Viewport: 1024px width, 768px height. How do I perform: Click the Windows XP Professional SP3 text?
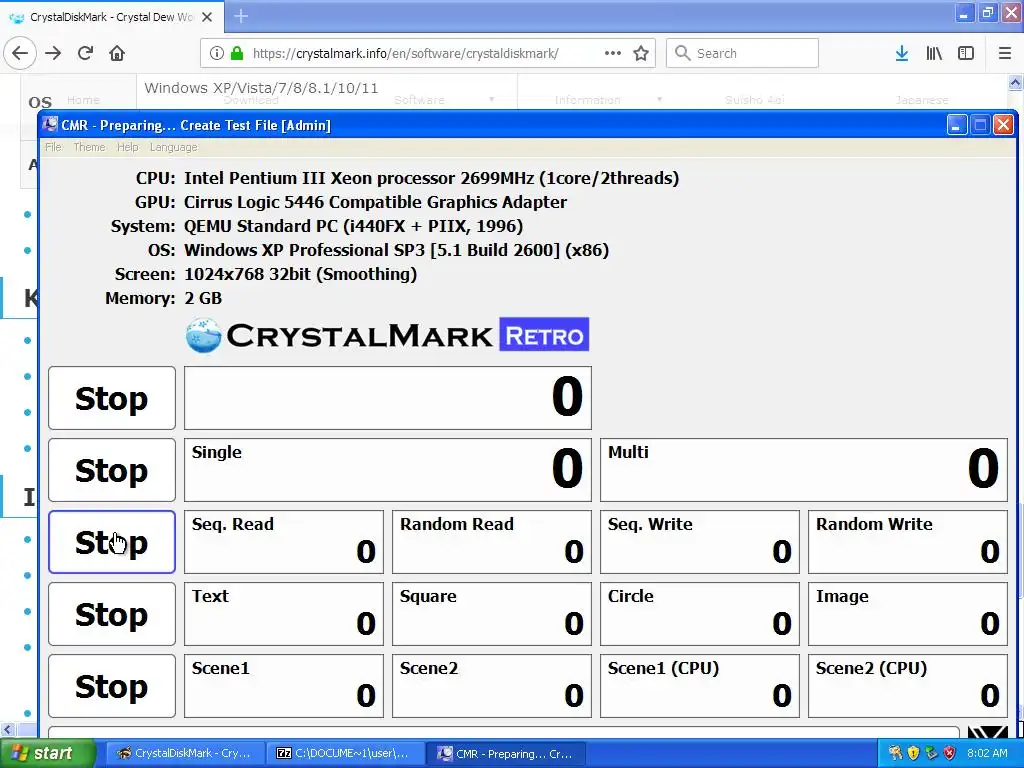pyautogui.click(x=396, y=251)
